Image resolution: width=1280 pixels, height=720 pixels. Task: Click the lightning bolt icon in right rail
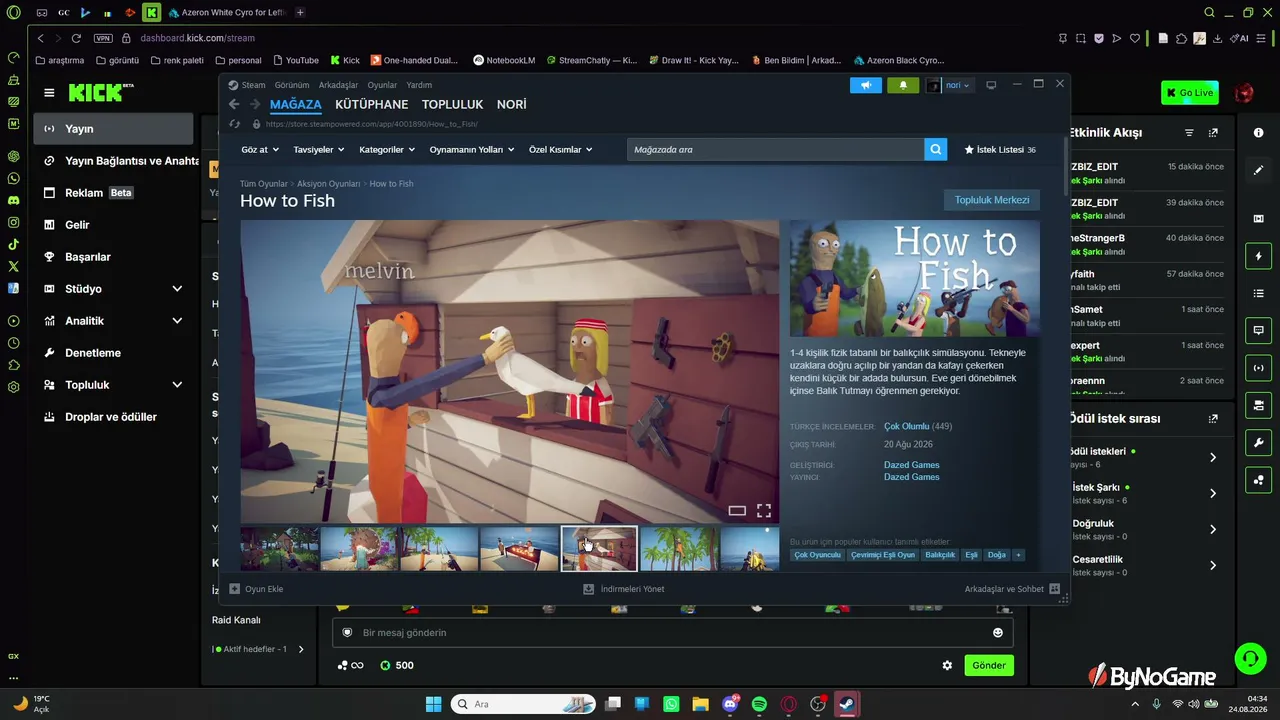(1258, 256)
